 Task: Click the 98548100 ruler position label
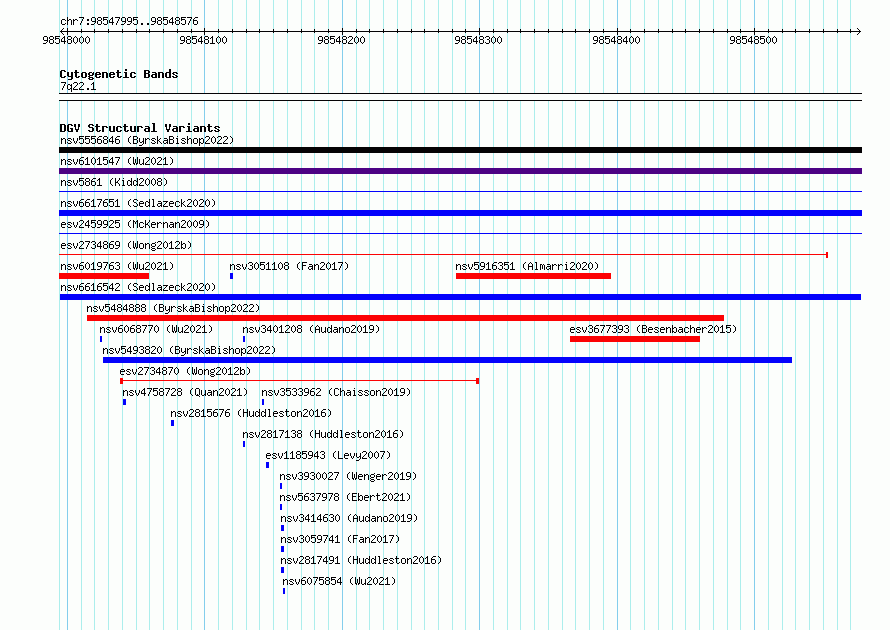click(203, 40)
